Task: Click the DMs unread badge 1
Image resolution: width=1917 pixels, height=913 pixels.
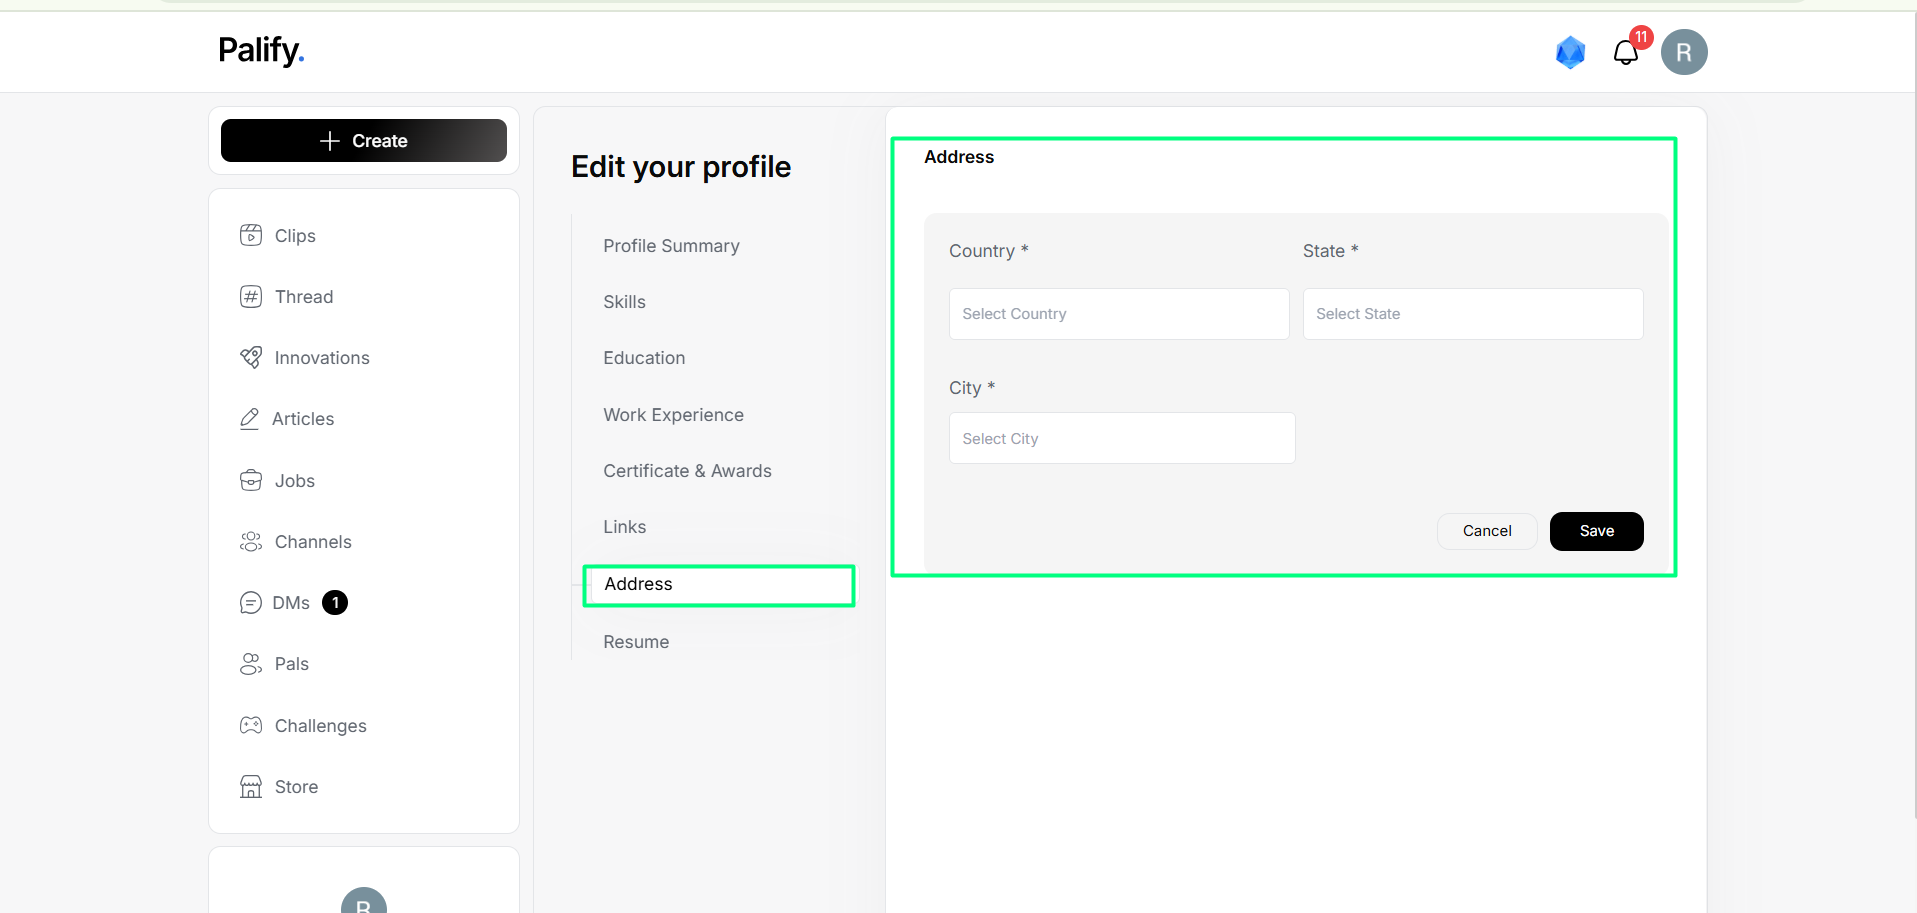Action: tap(335, 603)
